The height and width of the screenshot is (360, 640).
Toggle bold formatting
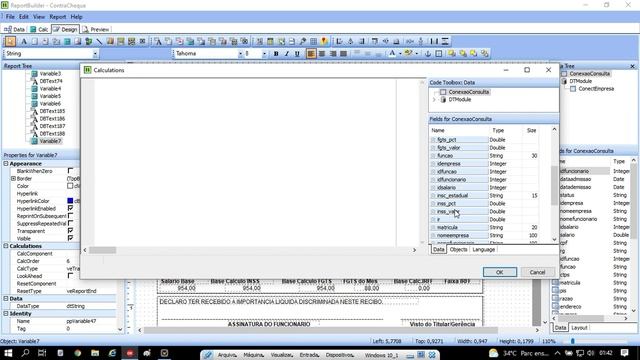[276, 53]
